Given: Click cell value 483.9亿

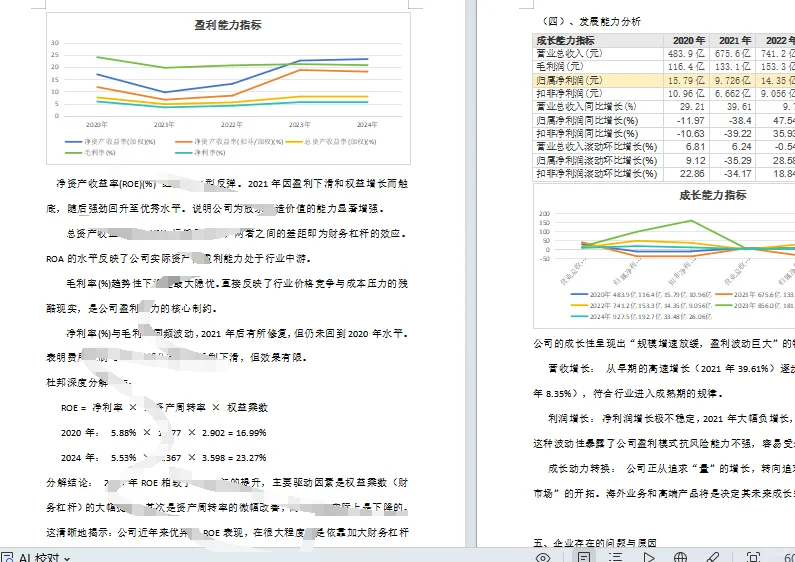Looking at the screenshot, I should pyautogui.click(x=686, y=54).
